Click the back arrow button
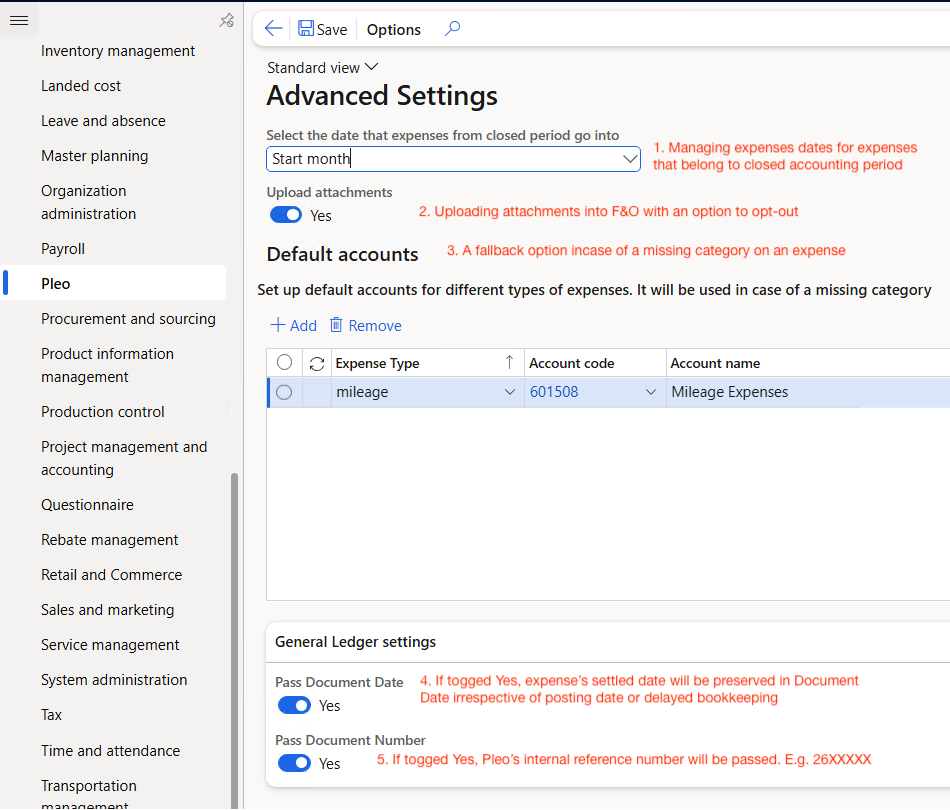The height and width of the screenshot is (810, 950). coord(272,29)
